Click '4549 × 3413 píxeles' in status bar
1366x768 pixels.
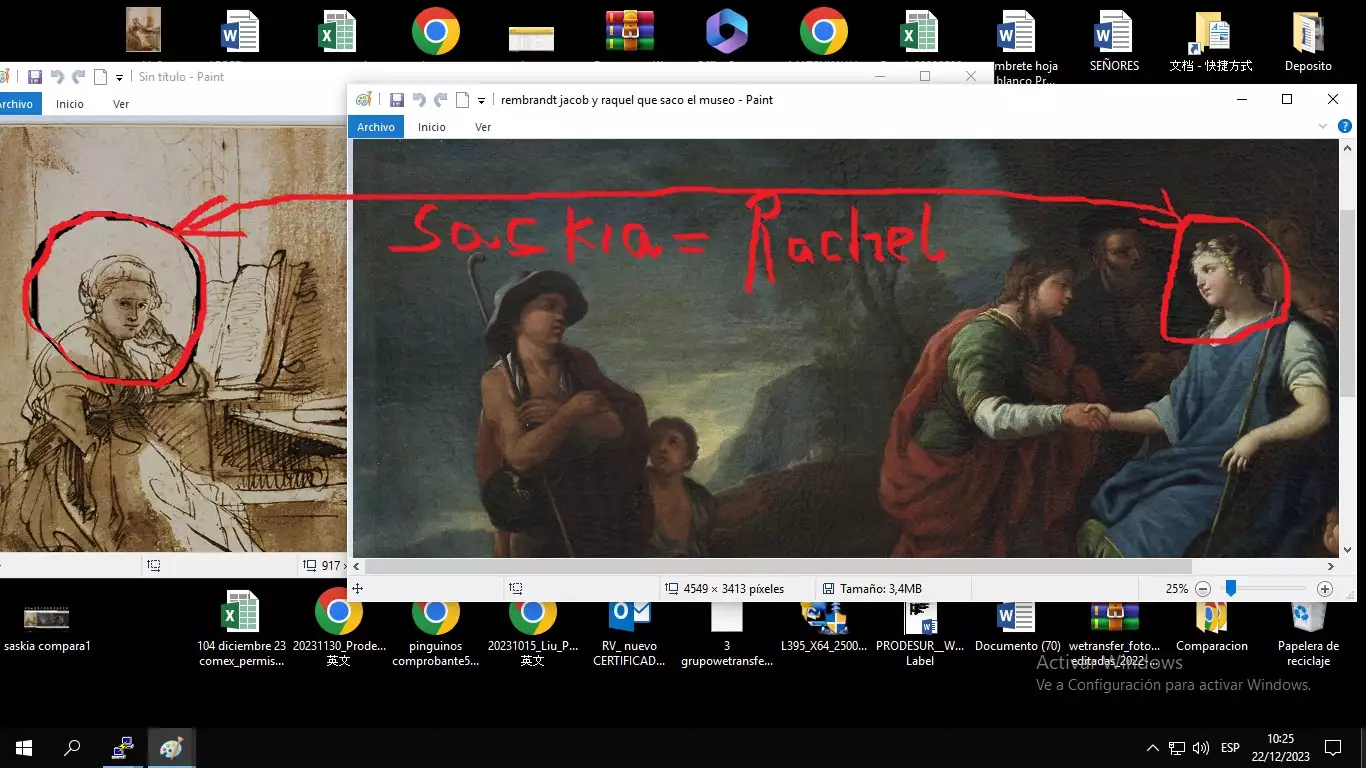(x=733, y=589)
